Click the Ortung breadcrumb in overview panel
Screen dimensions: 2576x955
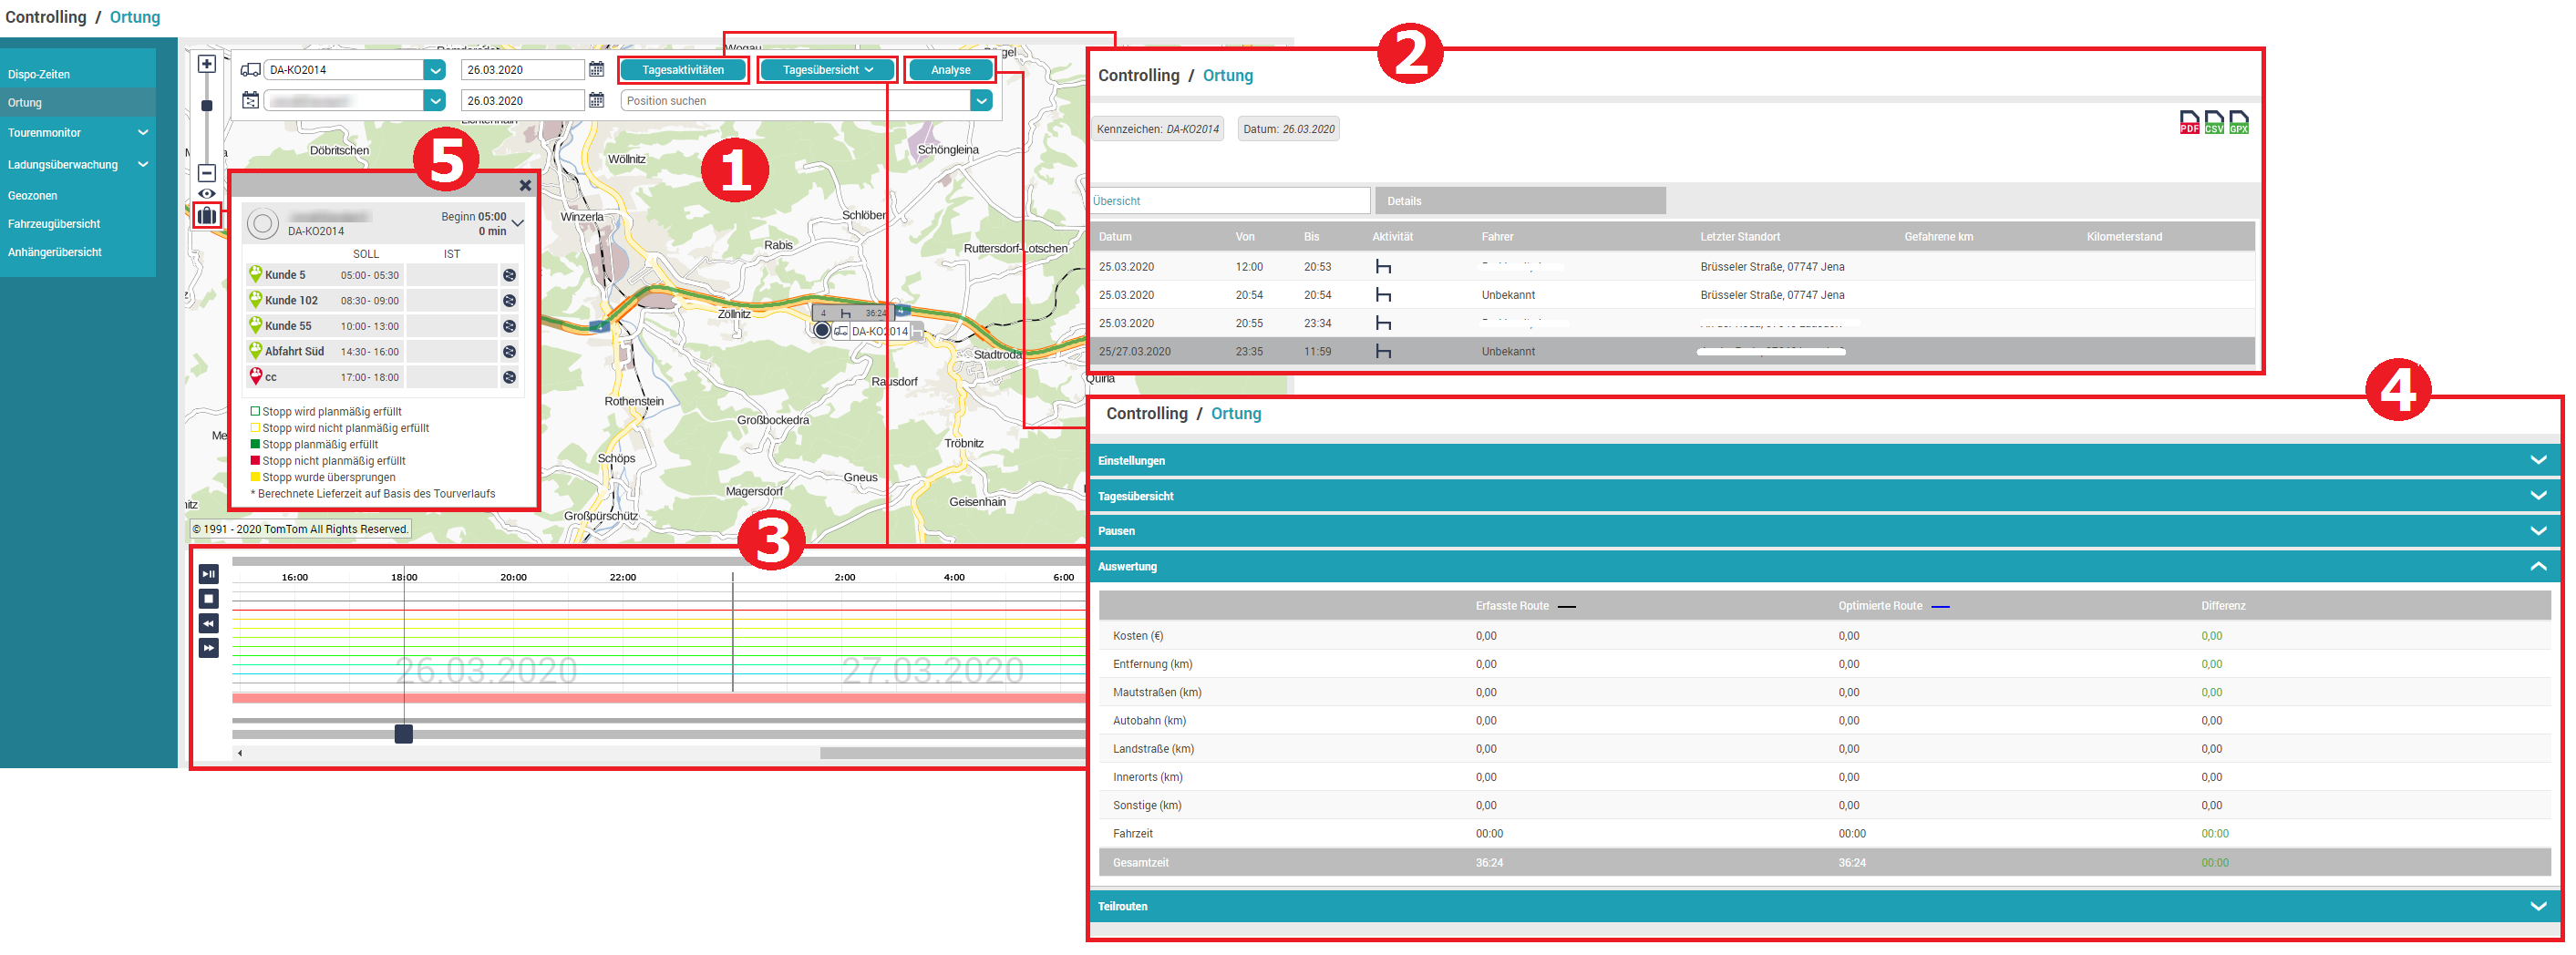pos(1228,76)
